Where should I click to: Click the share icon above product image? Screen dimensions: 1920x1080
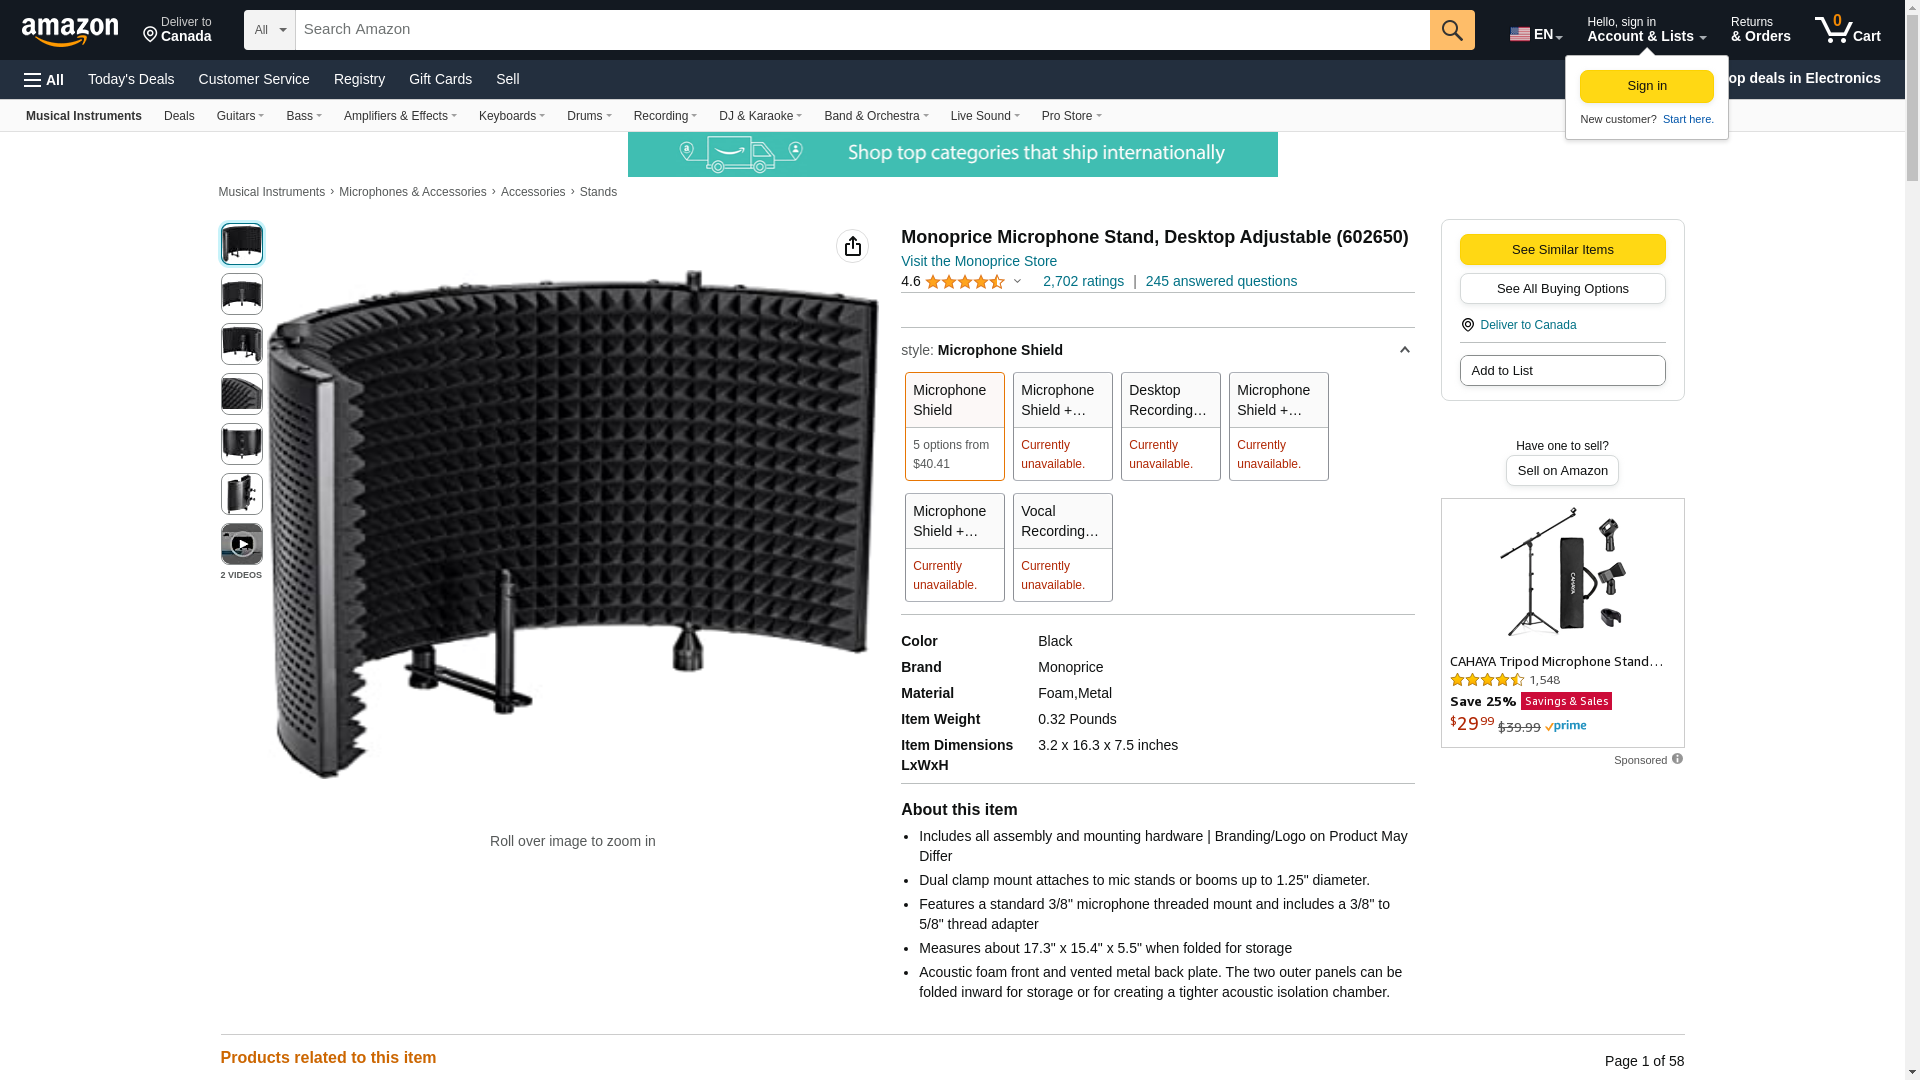[x=853, y=246]
